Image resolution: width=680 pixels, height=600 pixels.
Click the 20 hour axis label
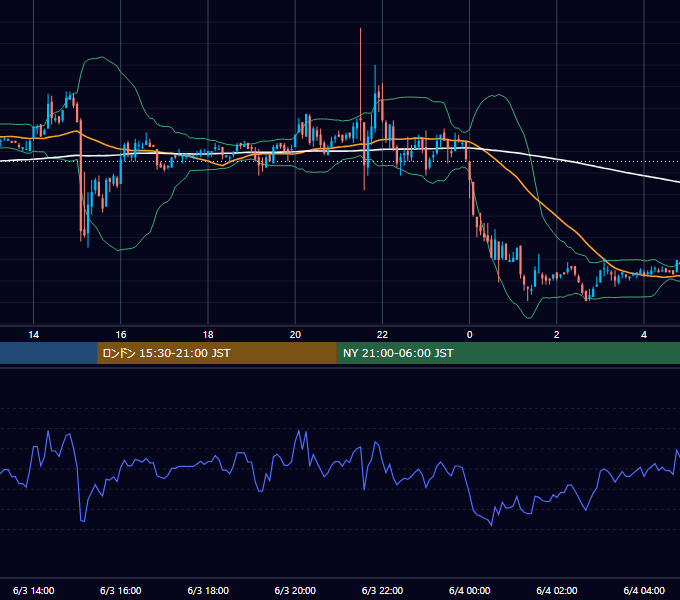point(295,335)
